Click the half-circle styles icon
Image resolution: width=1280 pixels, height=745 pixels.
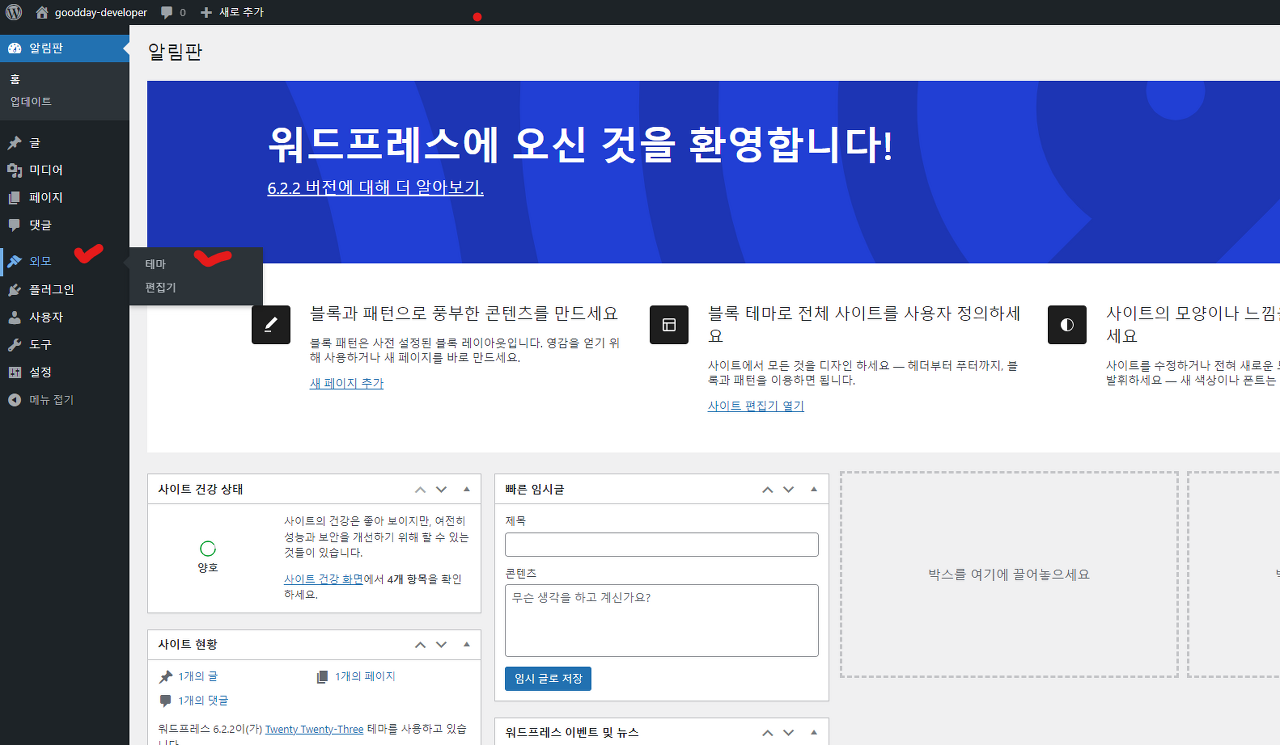coord(1067,325)
